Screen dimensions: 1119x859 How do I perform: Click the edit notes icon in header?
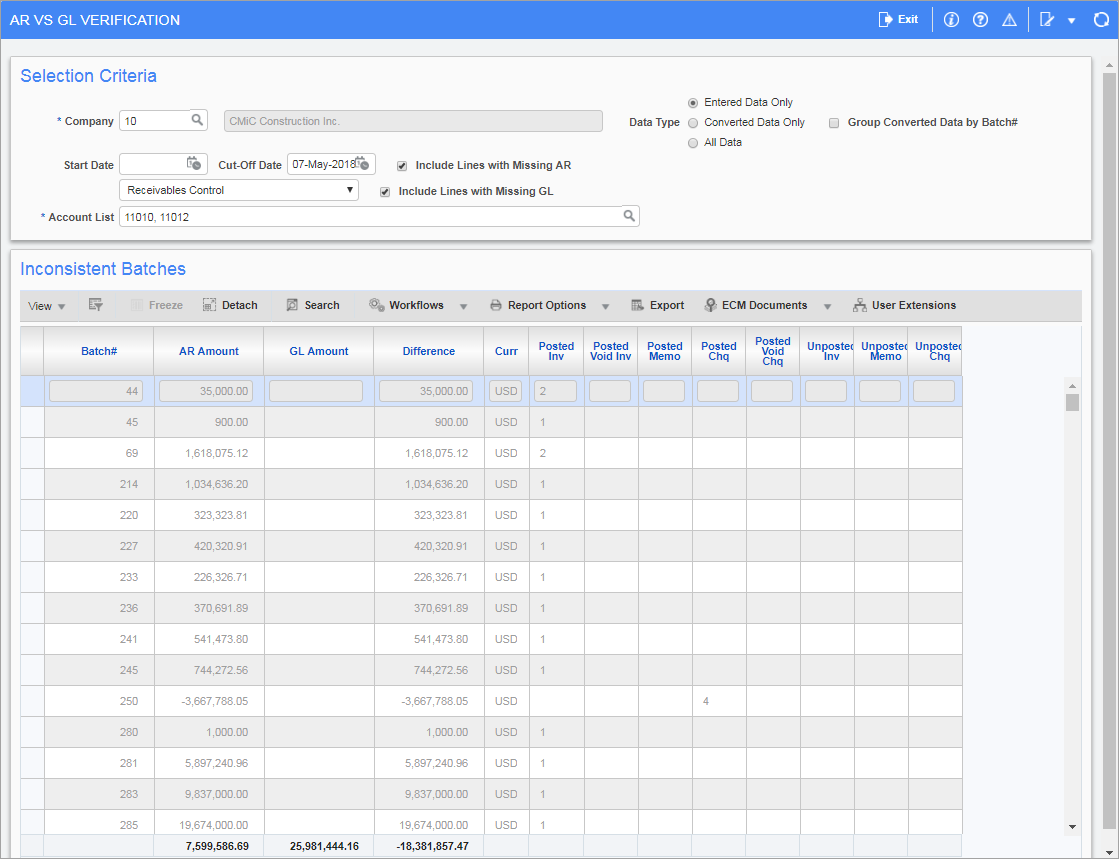[1047, 20]
